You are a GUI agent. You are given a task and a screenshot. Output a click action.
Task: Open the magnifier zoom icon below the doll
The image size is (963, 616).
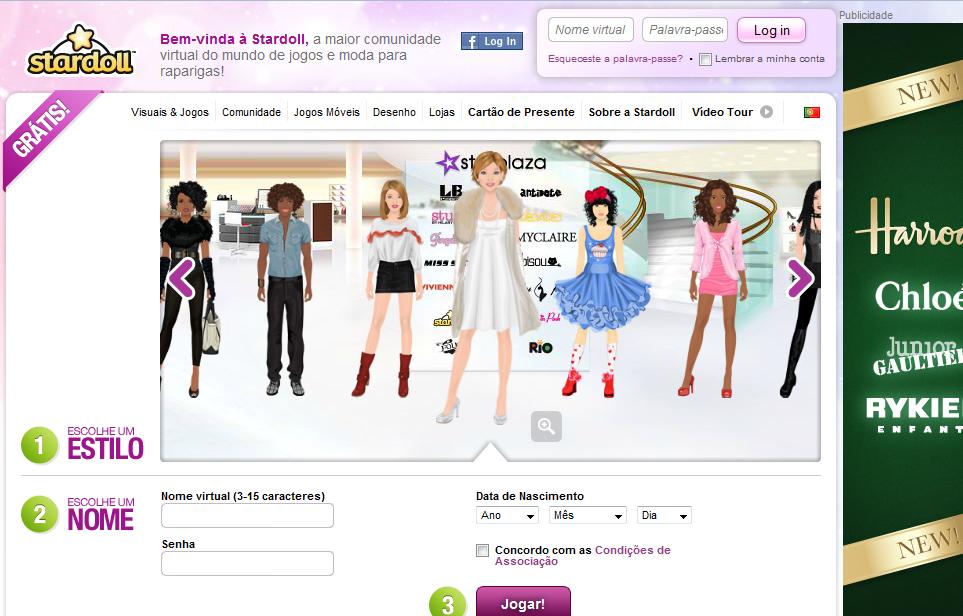[x=545, y=425]
